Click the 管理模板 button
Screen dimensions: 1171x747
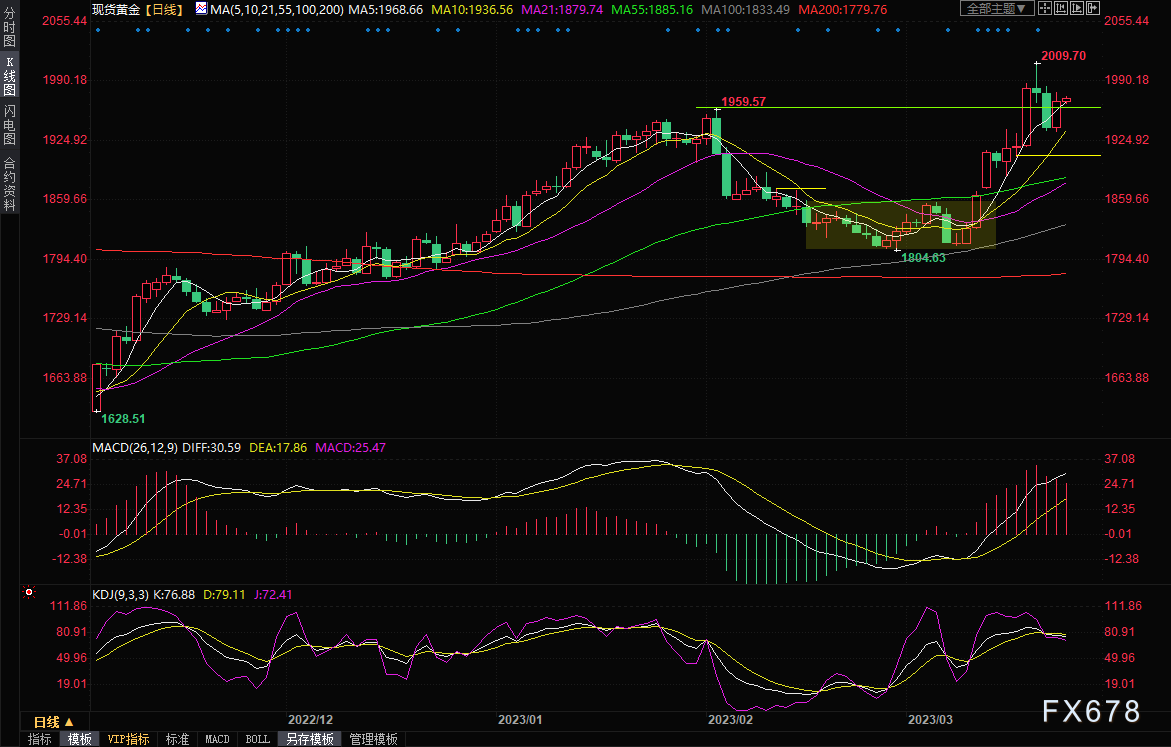coord(373,739)
